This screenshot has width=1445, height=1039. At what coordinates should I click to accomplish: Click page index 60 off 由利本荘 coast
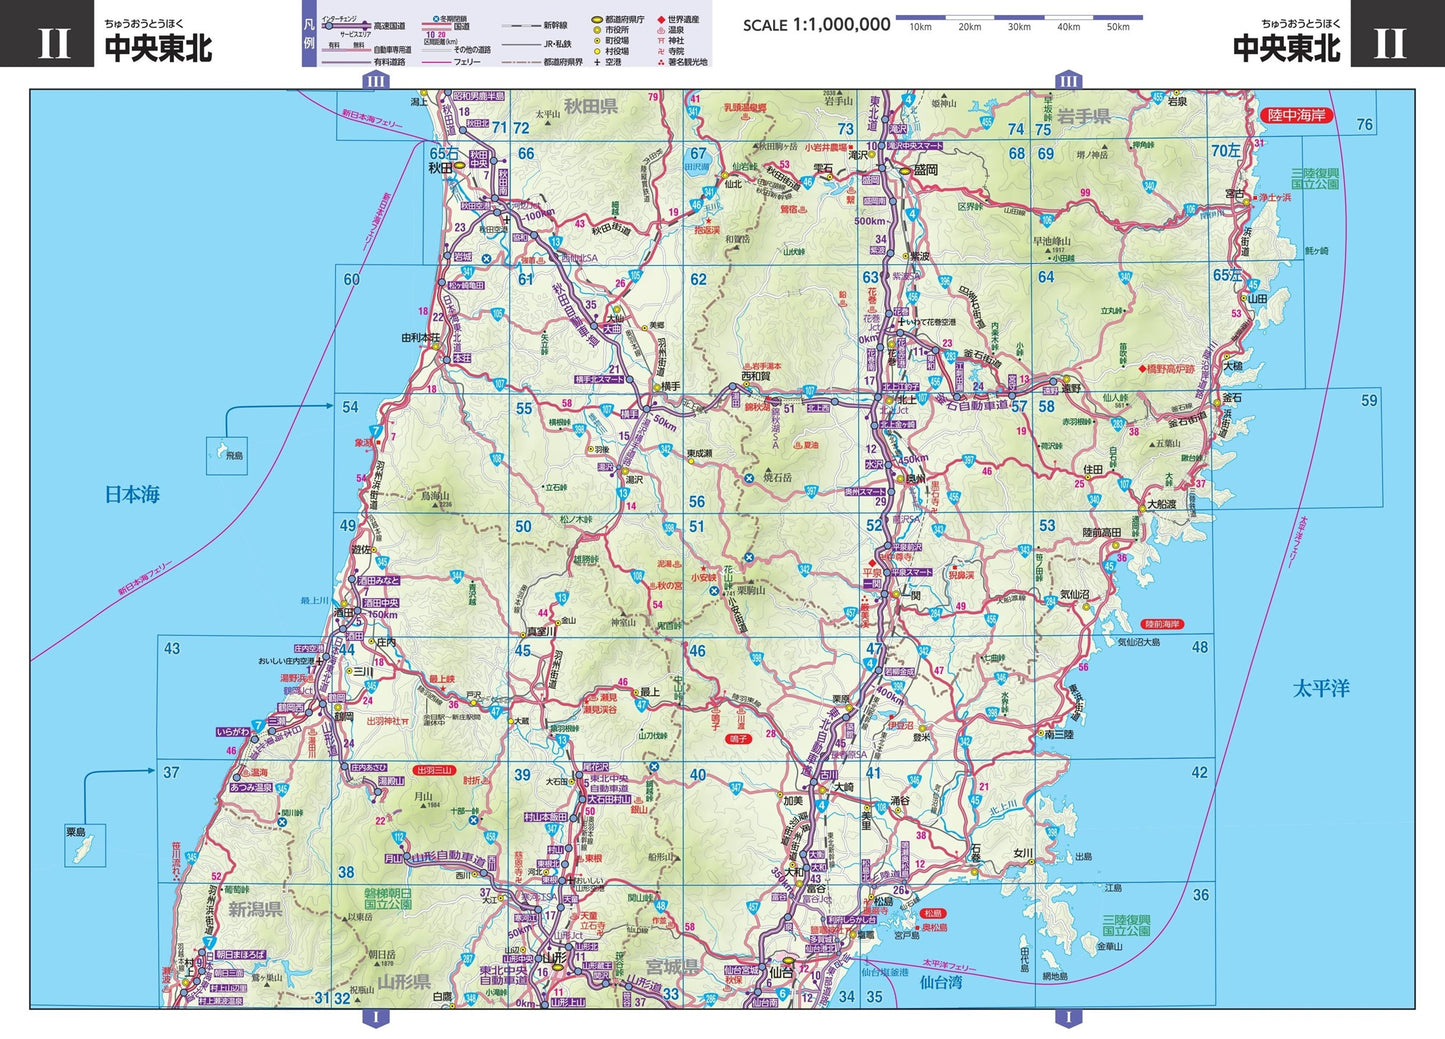pos(351,280)
